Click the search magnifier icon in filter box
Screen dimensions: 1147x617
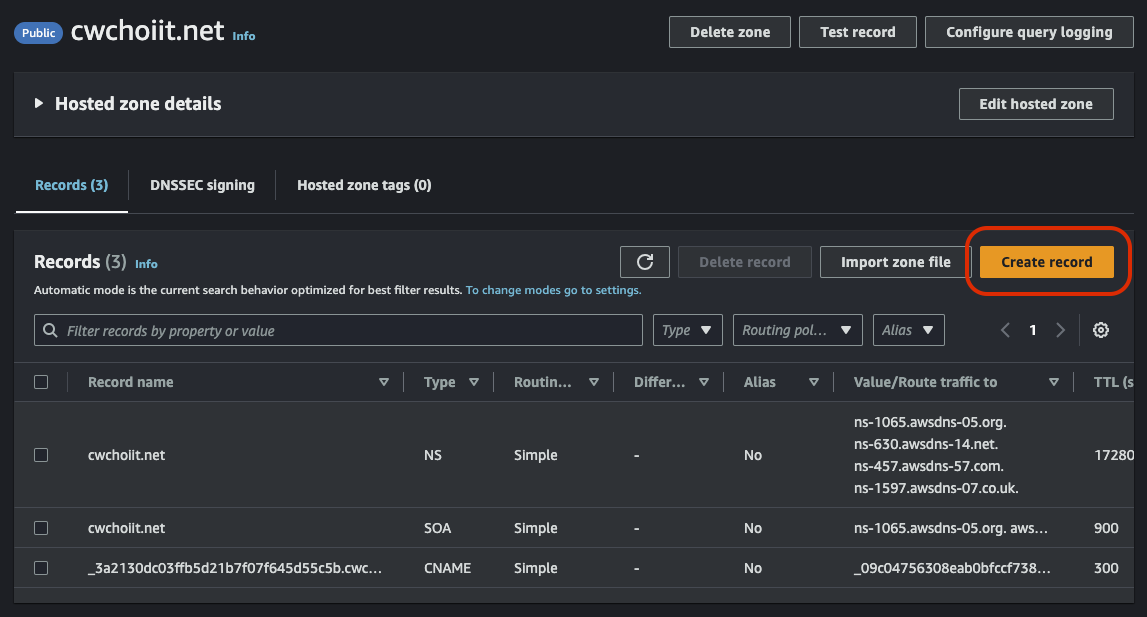[x=49, y=330]
